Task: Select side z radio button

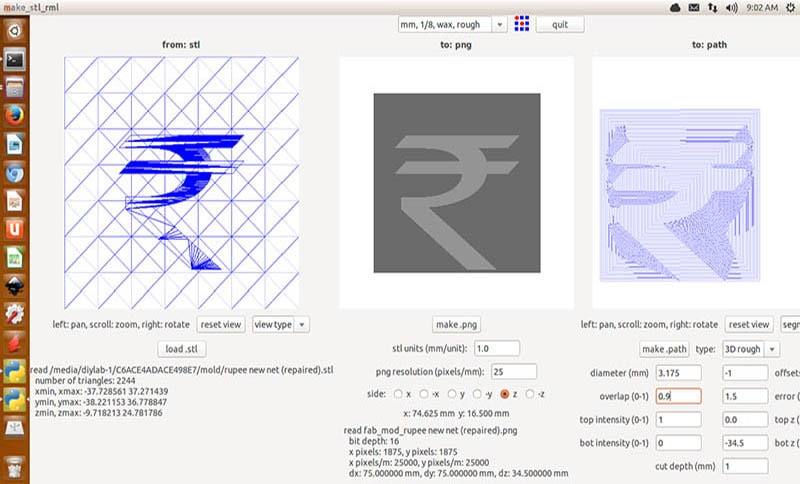Action: 505,394
